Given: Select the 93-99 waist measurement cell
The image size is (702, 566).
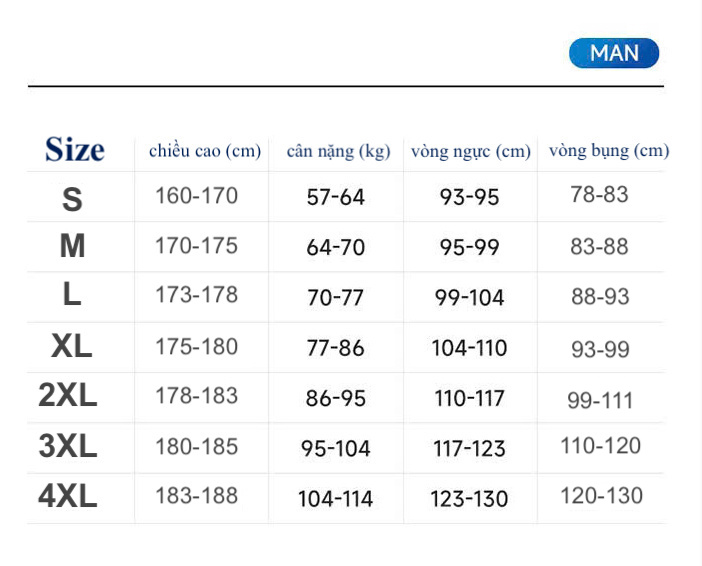Looking at the screenshot, I should pyautogui.click(x=600, y=347).
